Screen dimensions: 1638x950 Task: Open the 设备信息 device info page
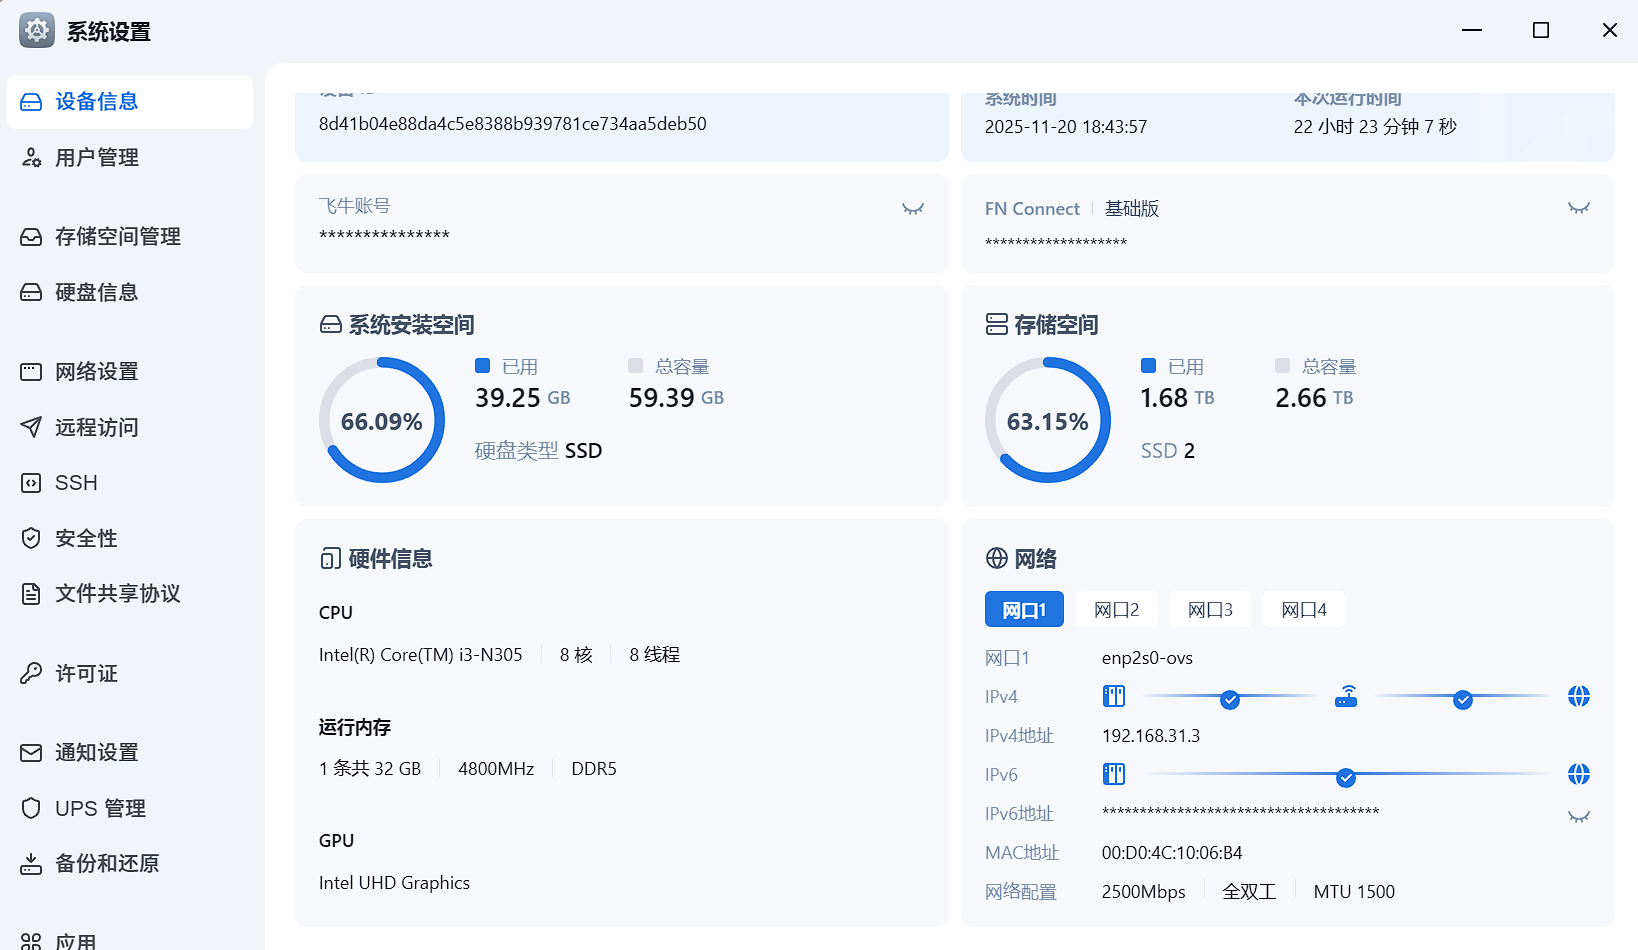click(130, 102)
